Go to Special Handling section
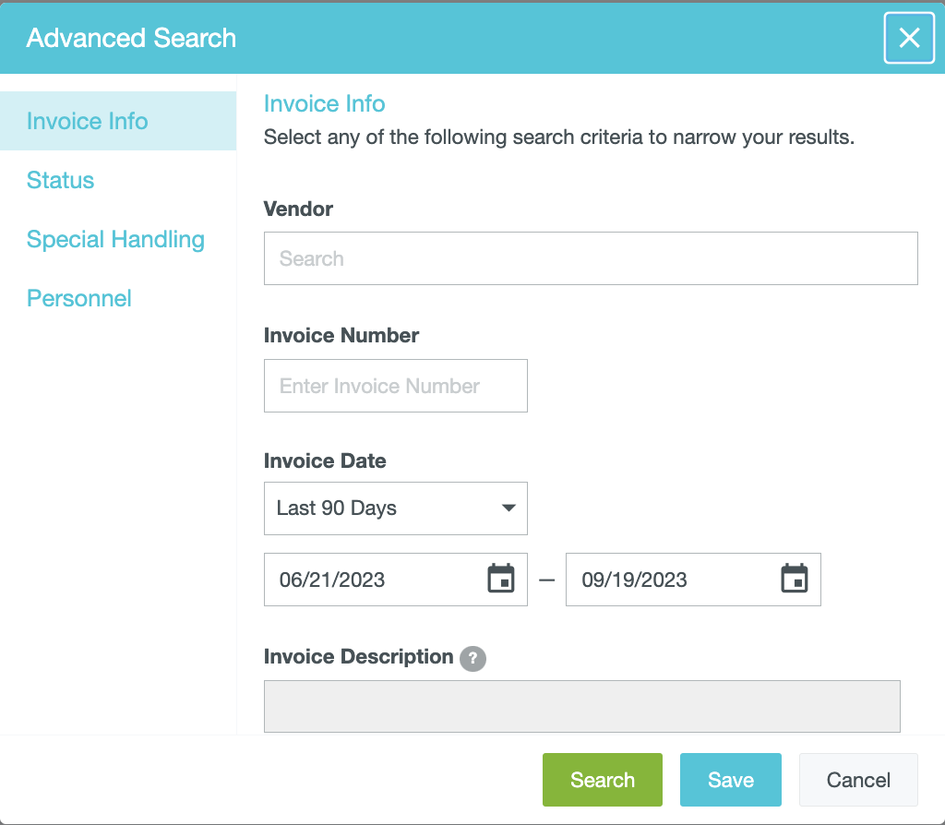The height and width of the screenshot is (825, 945). click(116, 239)
